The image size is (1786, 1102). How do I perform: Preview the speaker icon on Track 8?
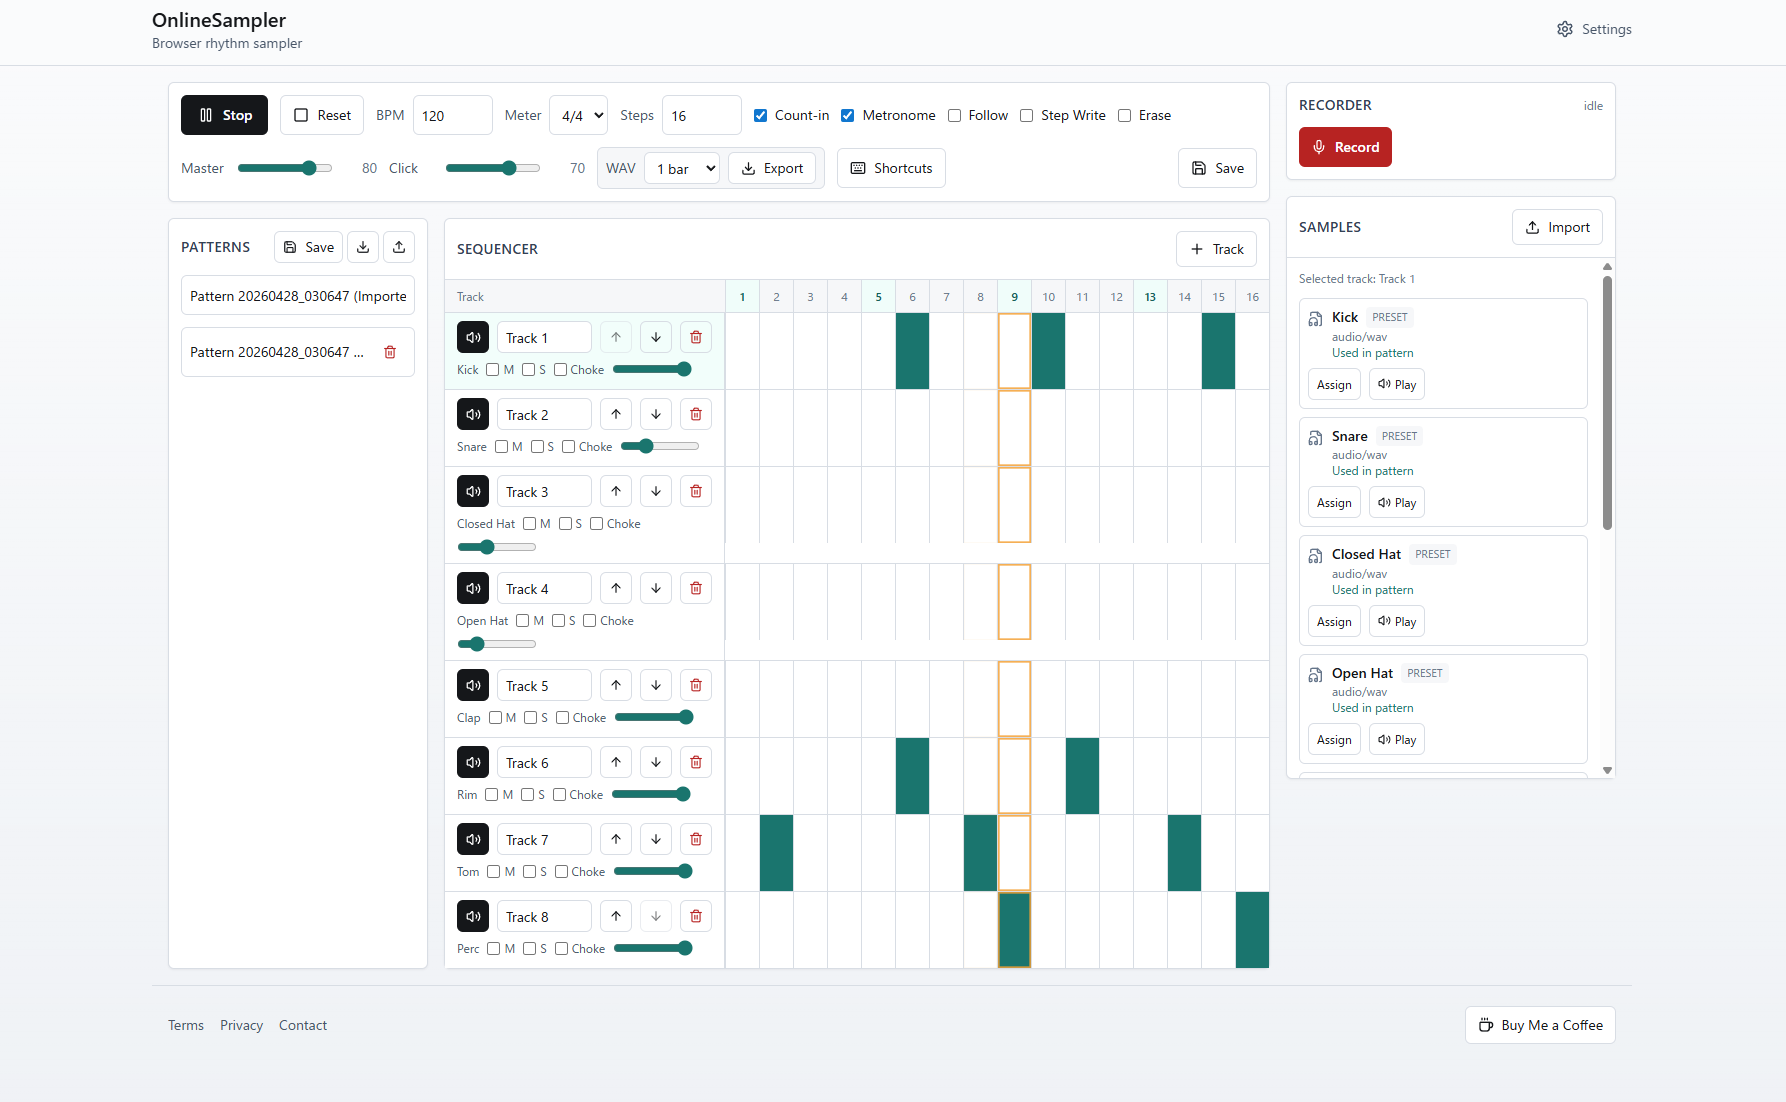(473, 916)
